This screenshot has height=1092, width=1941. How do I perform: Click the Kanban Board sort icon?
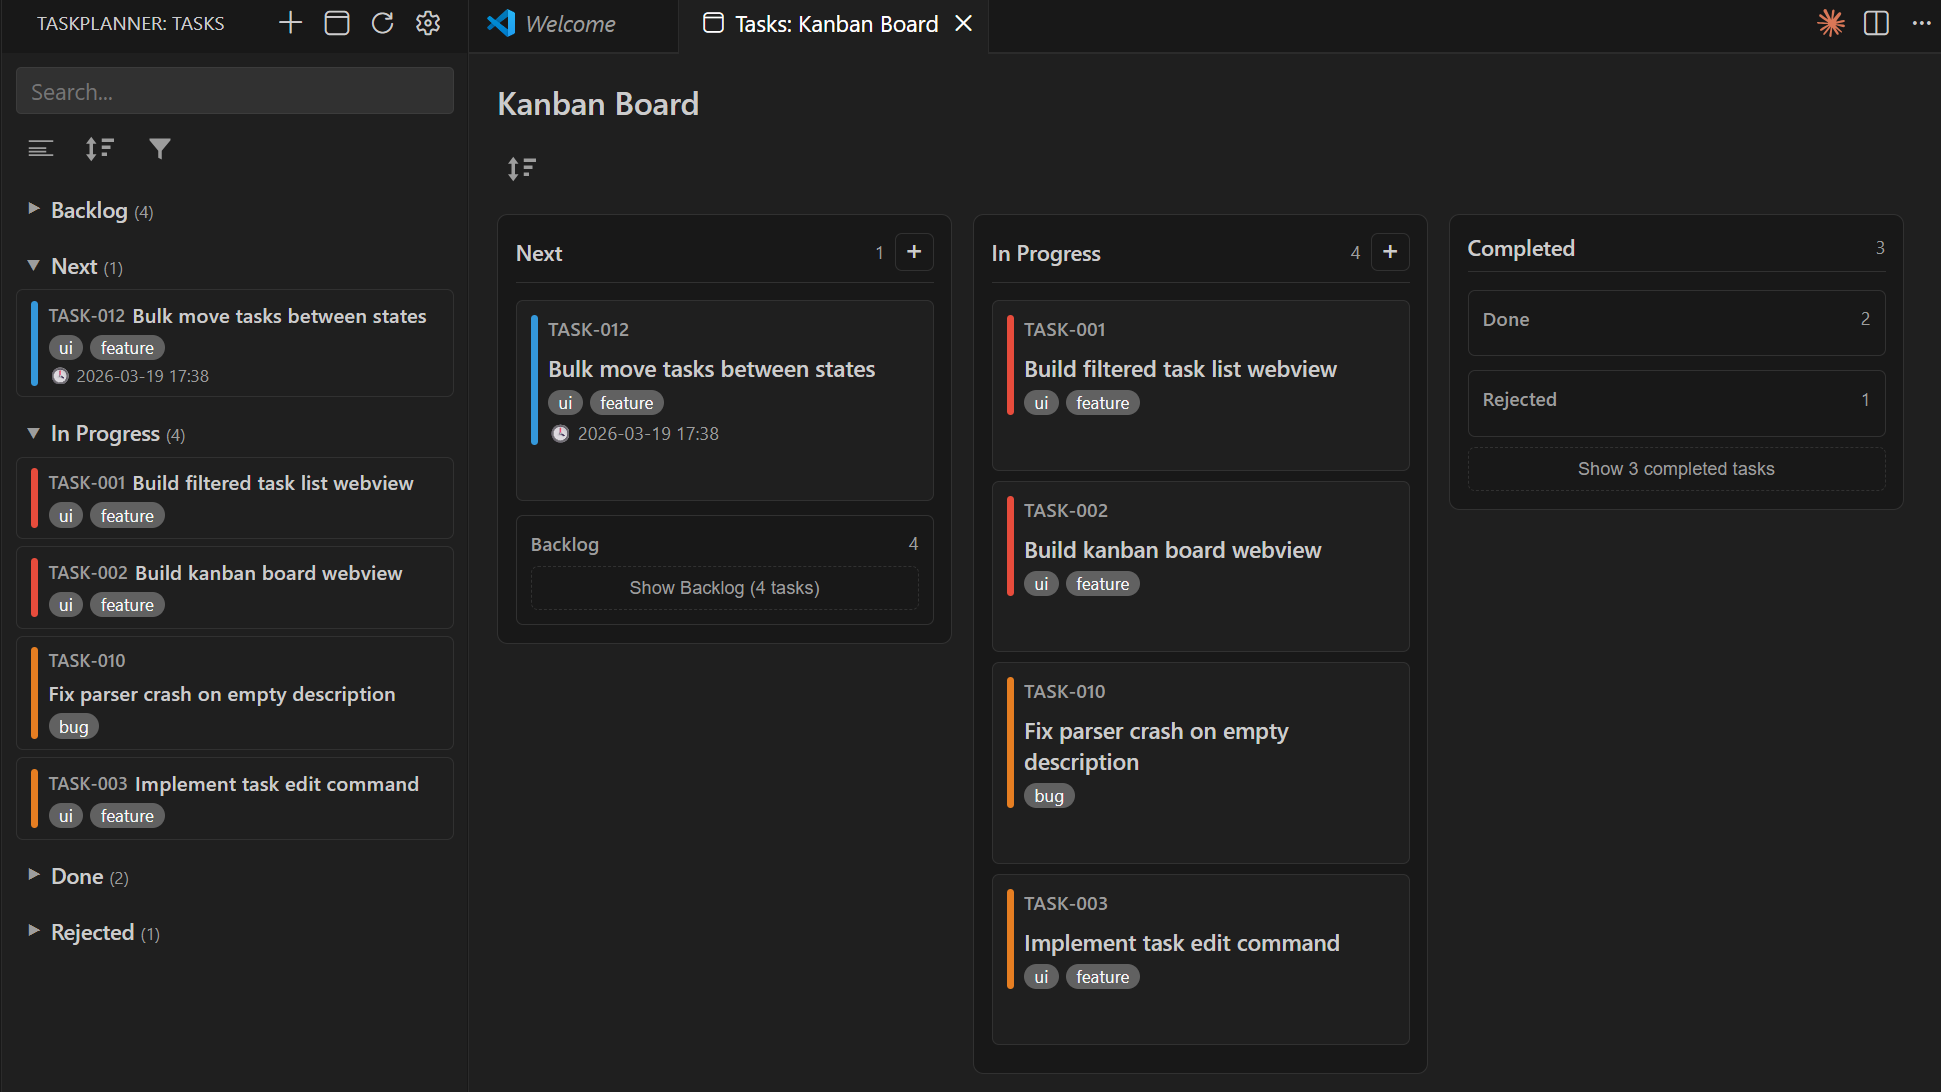[521, 168]
